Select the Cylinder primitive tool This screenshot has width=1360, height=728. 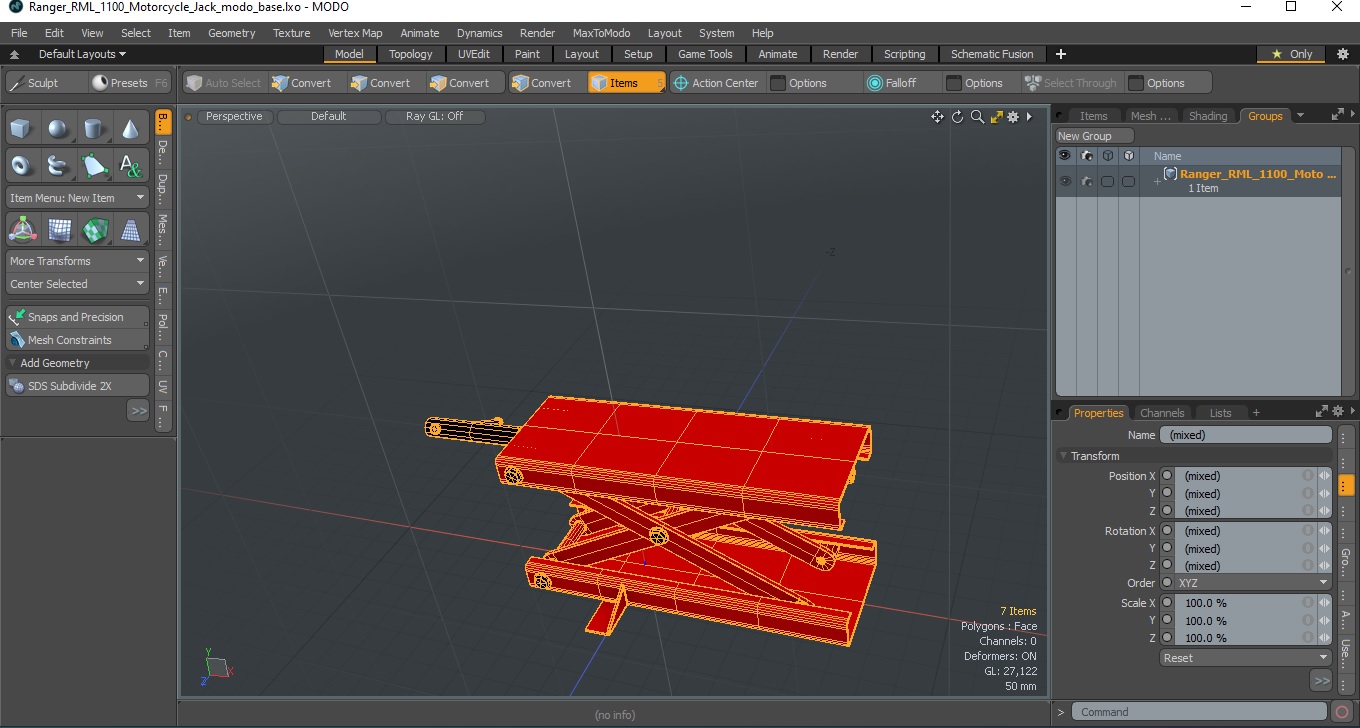(94, 128)
